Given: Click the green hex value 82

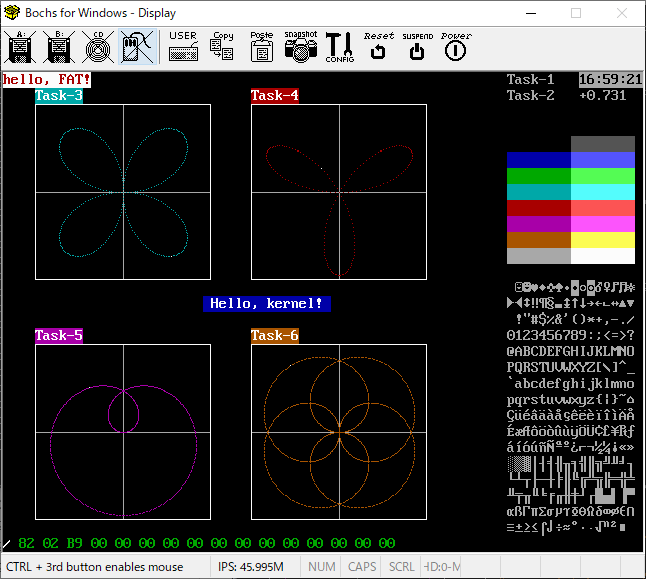Looking at the screenshot, I should (x=26, y=543).
